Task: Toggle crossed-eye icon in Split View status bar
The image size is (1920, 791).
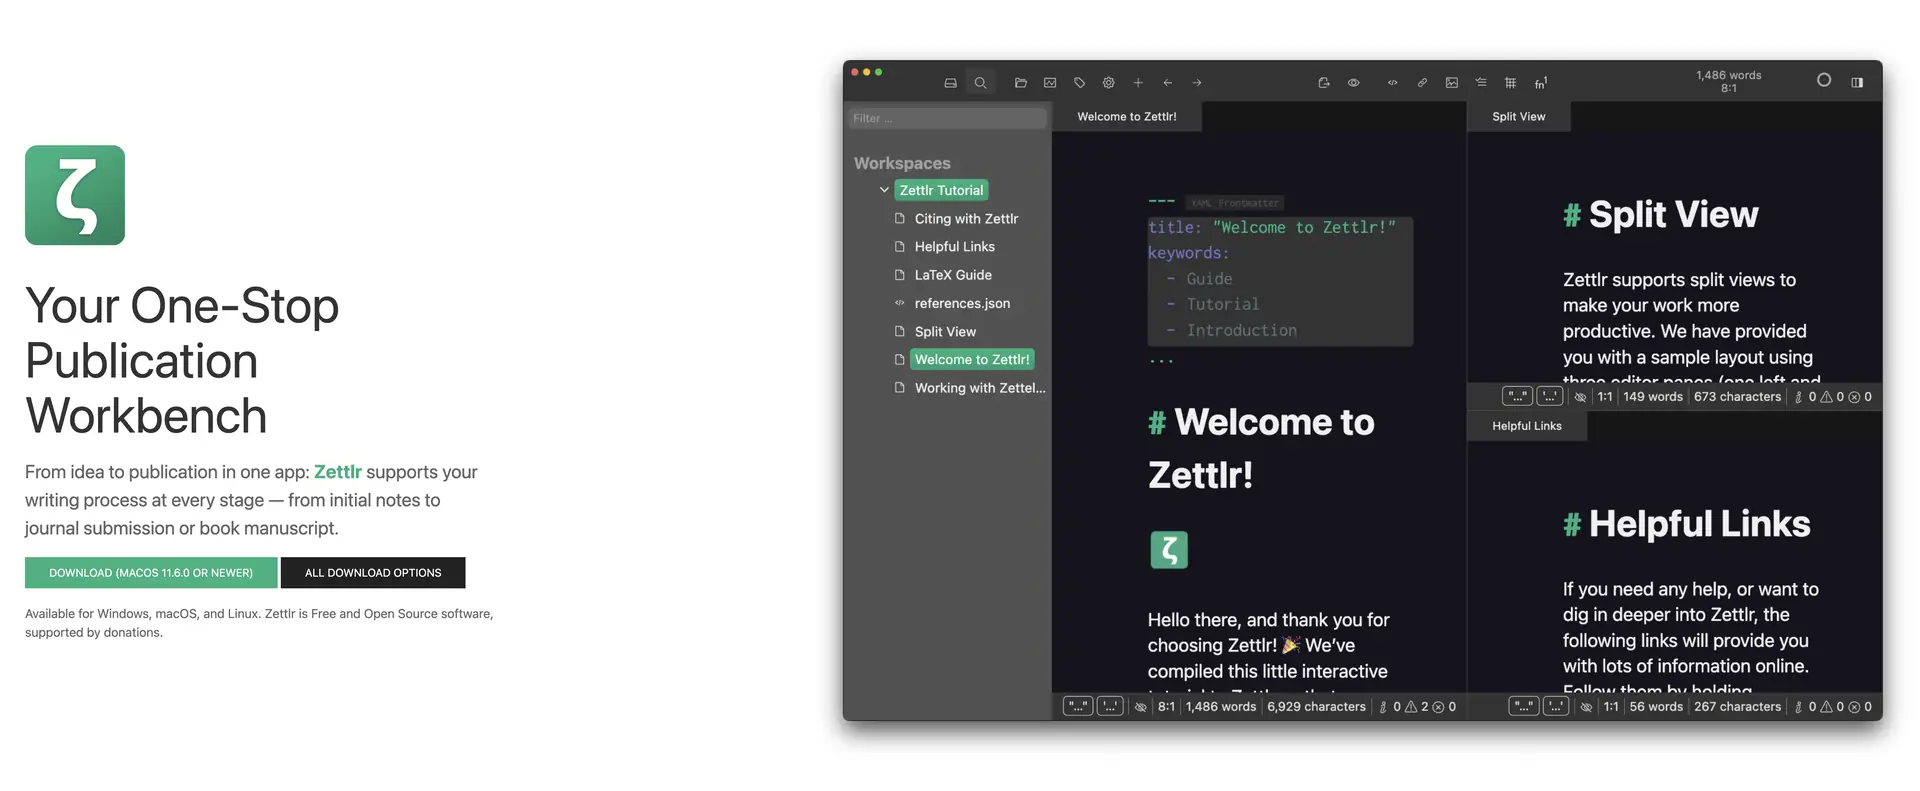Action: pos(1580,397)
